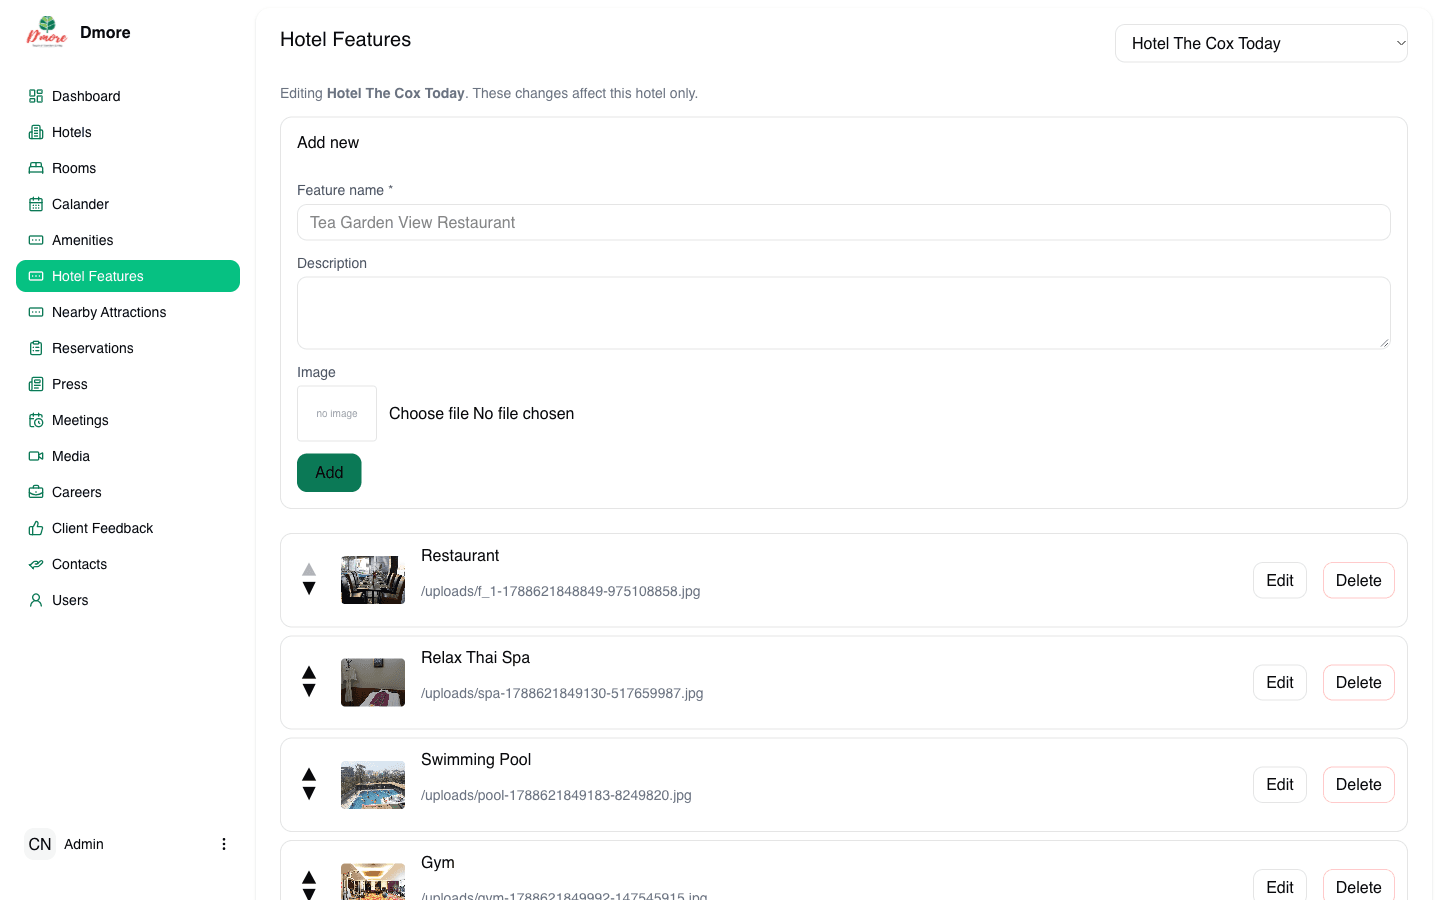Screen dimensions: 1440x900
Task: Click the Dmore logo
Action: tap(47, 32)
